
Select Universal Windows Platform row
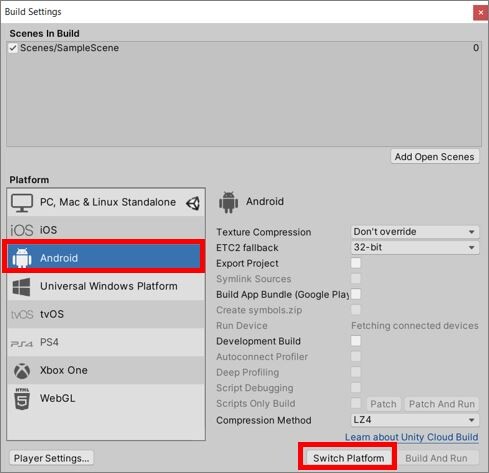(106, 286)
